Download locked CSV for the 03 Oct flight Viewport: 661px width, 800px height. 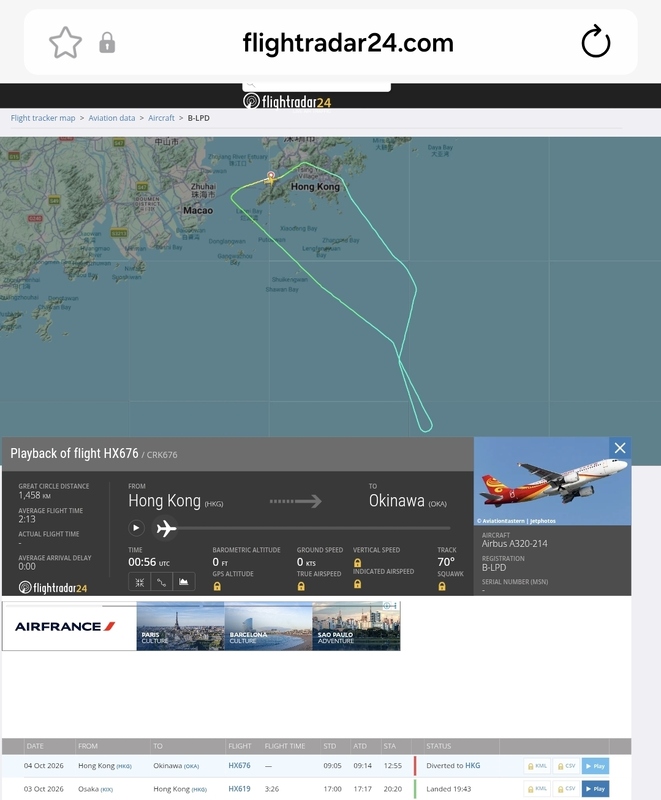click(566, 789)
